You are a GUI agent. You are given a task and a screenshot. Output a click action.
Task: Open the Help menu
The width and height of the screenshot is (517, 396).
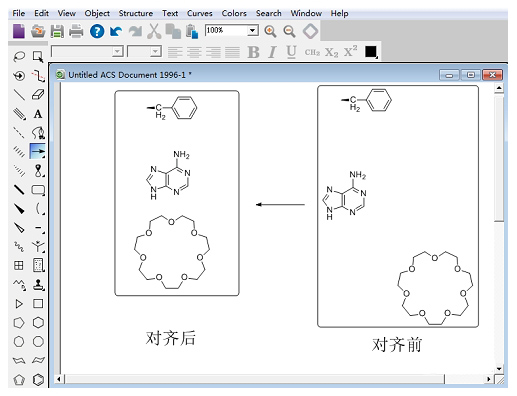click(339, 13)
